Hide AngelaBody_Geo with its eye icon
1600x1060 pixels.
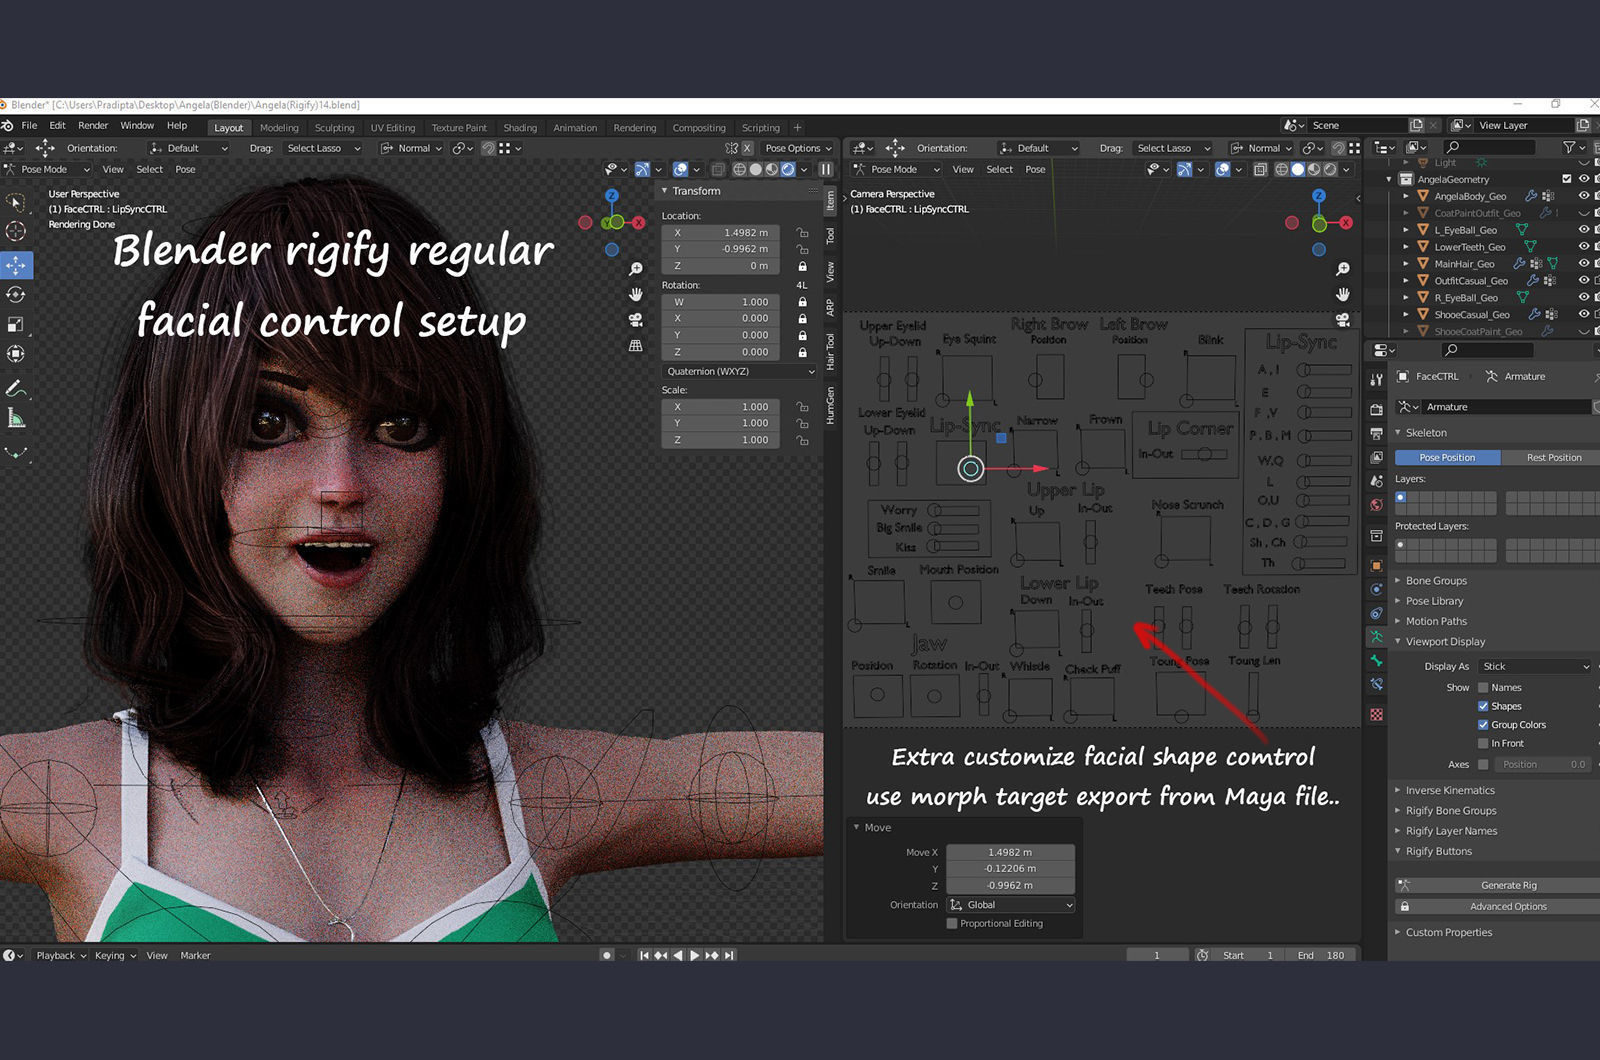(x=1583, y=196)
